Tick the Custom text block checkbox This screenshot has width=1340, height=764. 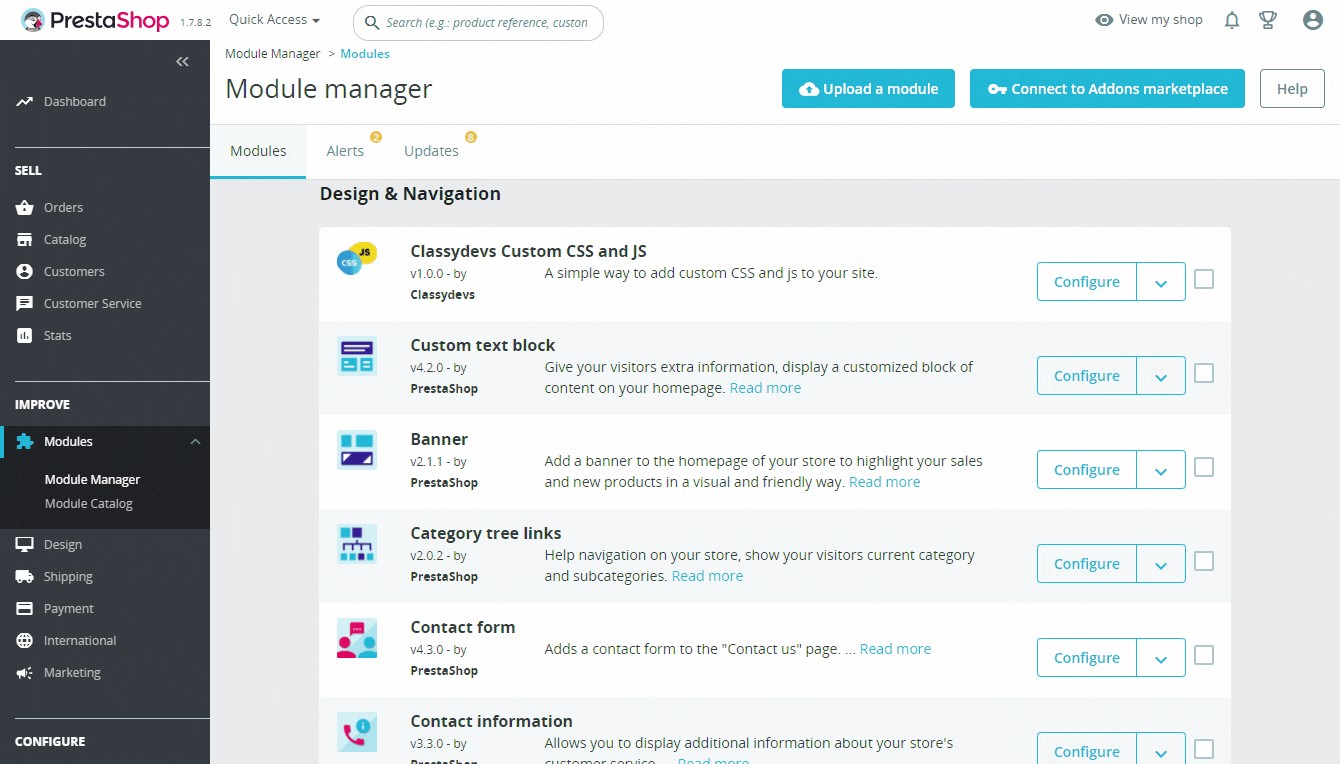pyautogui.click(x=1204, y=373)
